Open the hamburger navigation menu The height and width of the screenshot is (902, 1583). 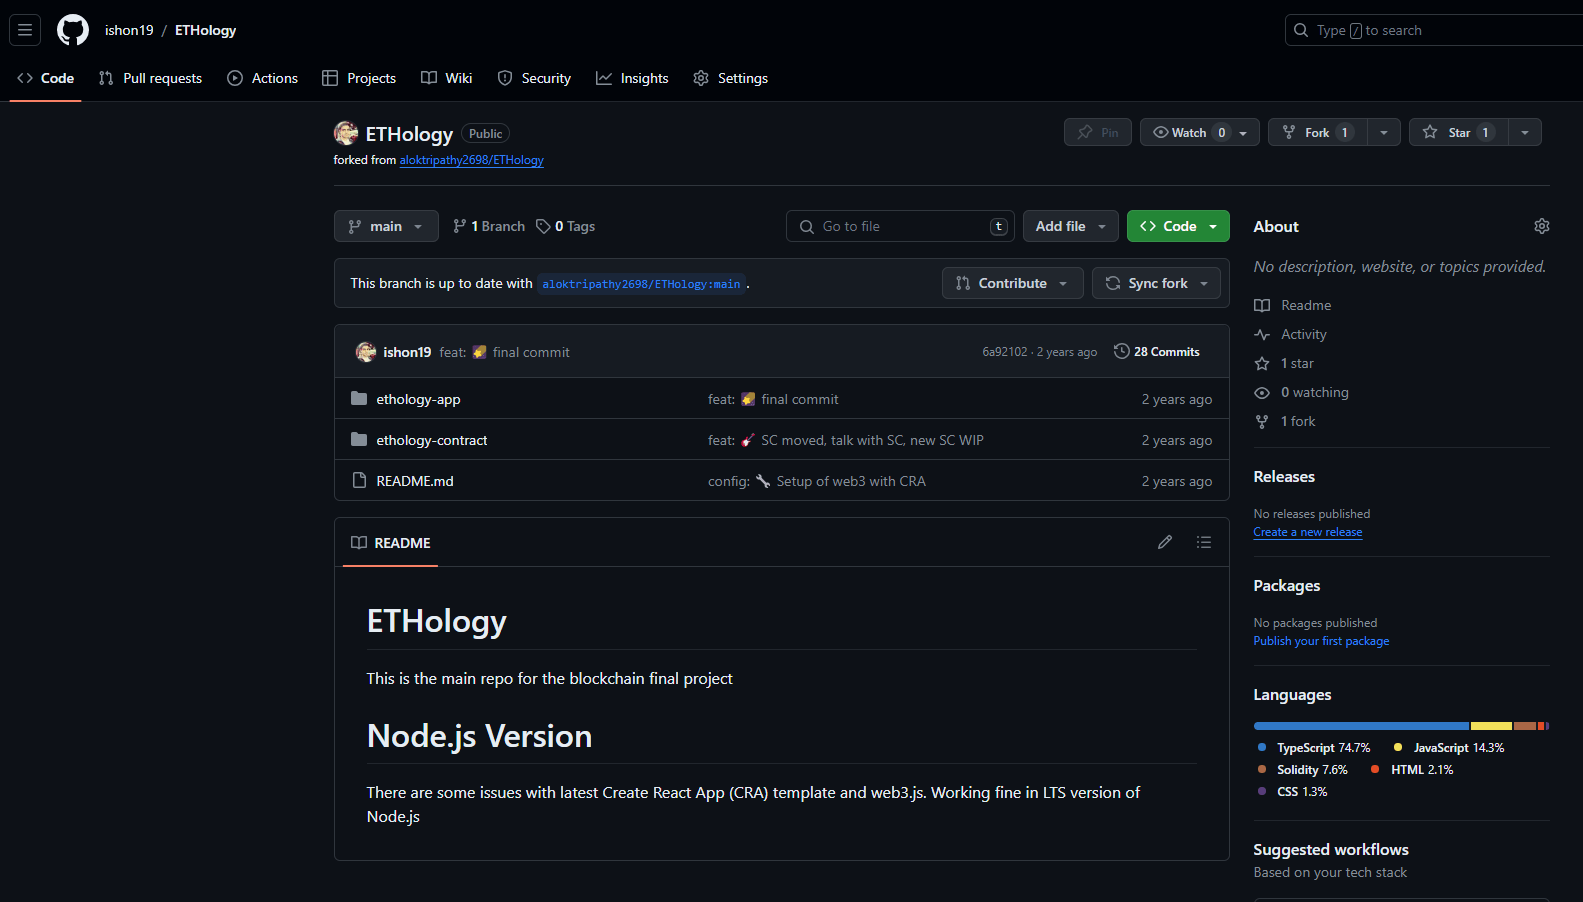25,30
